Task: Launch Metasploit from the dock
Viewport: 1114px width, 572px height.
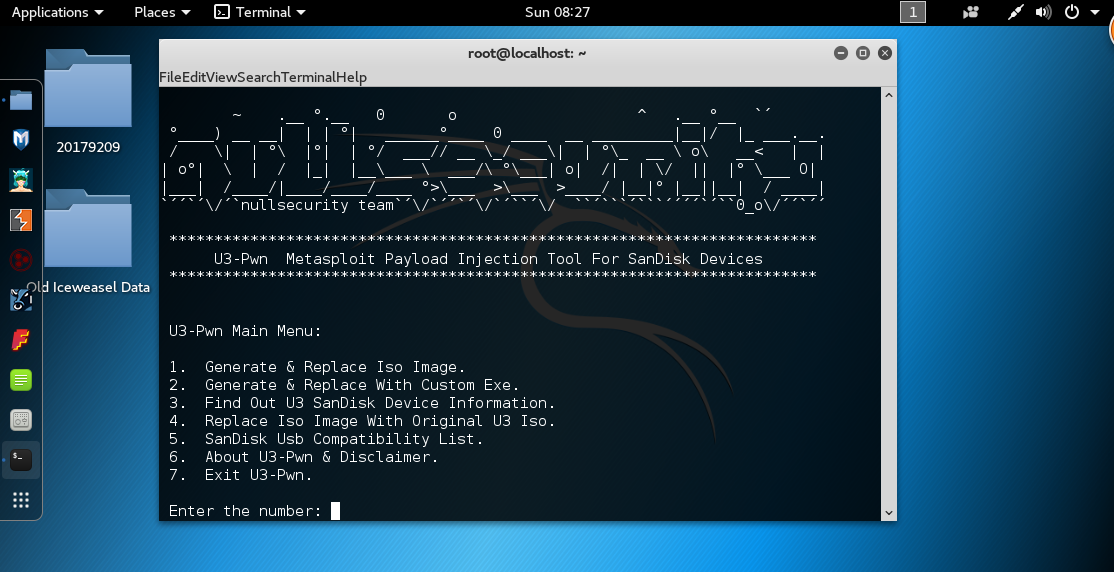Action: (x=21, y=140)
